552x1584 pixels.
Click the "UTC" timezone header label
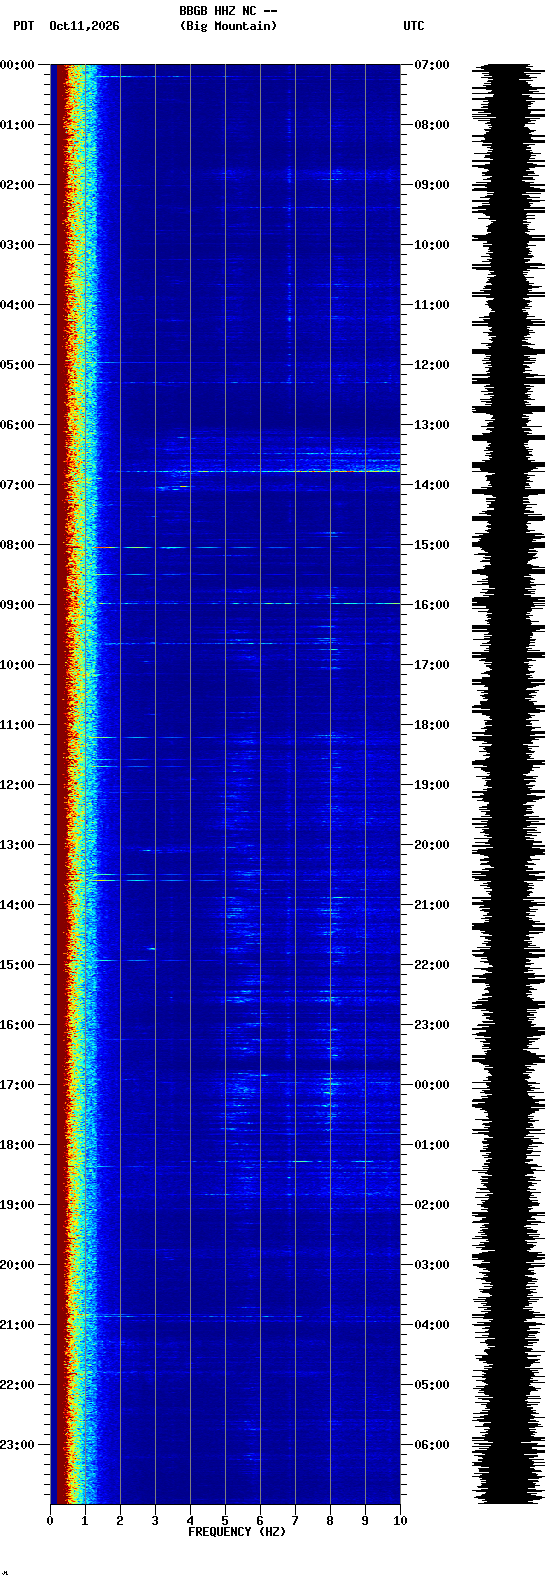pos(414,26)
